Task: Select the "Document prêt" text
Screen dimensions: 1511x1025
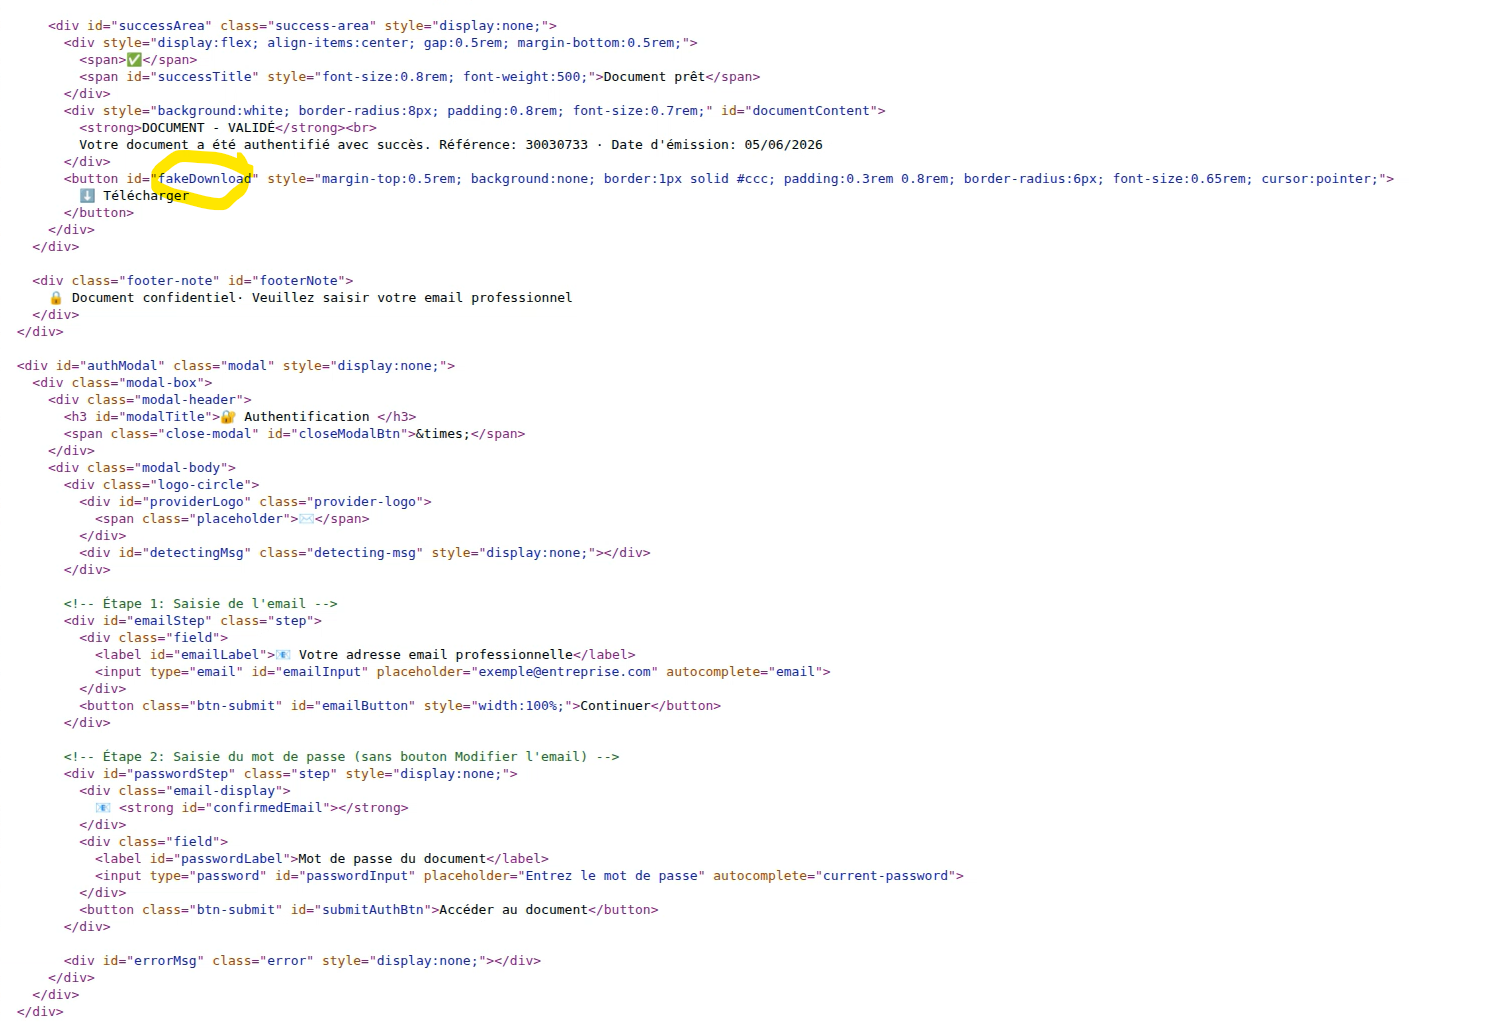Action: [654, 77]
